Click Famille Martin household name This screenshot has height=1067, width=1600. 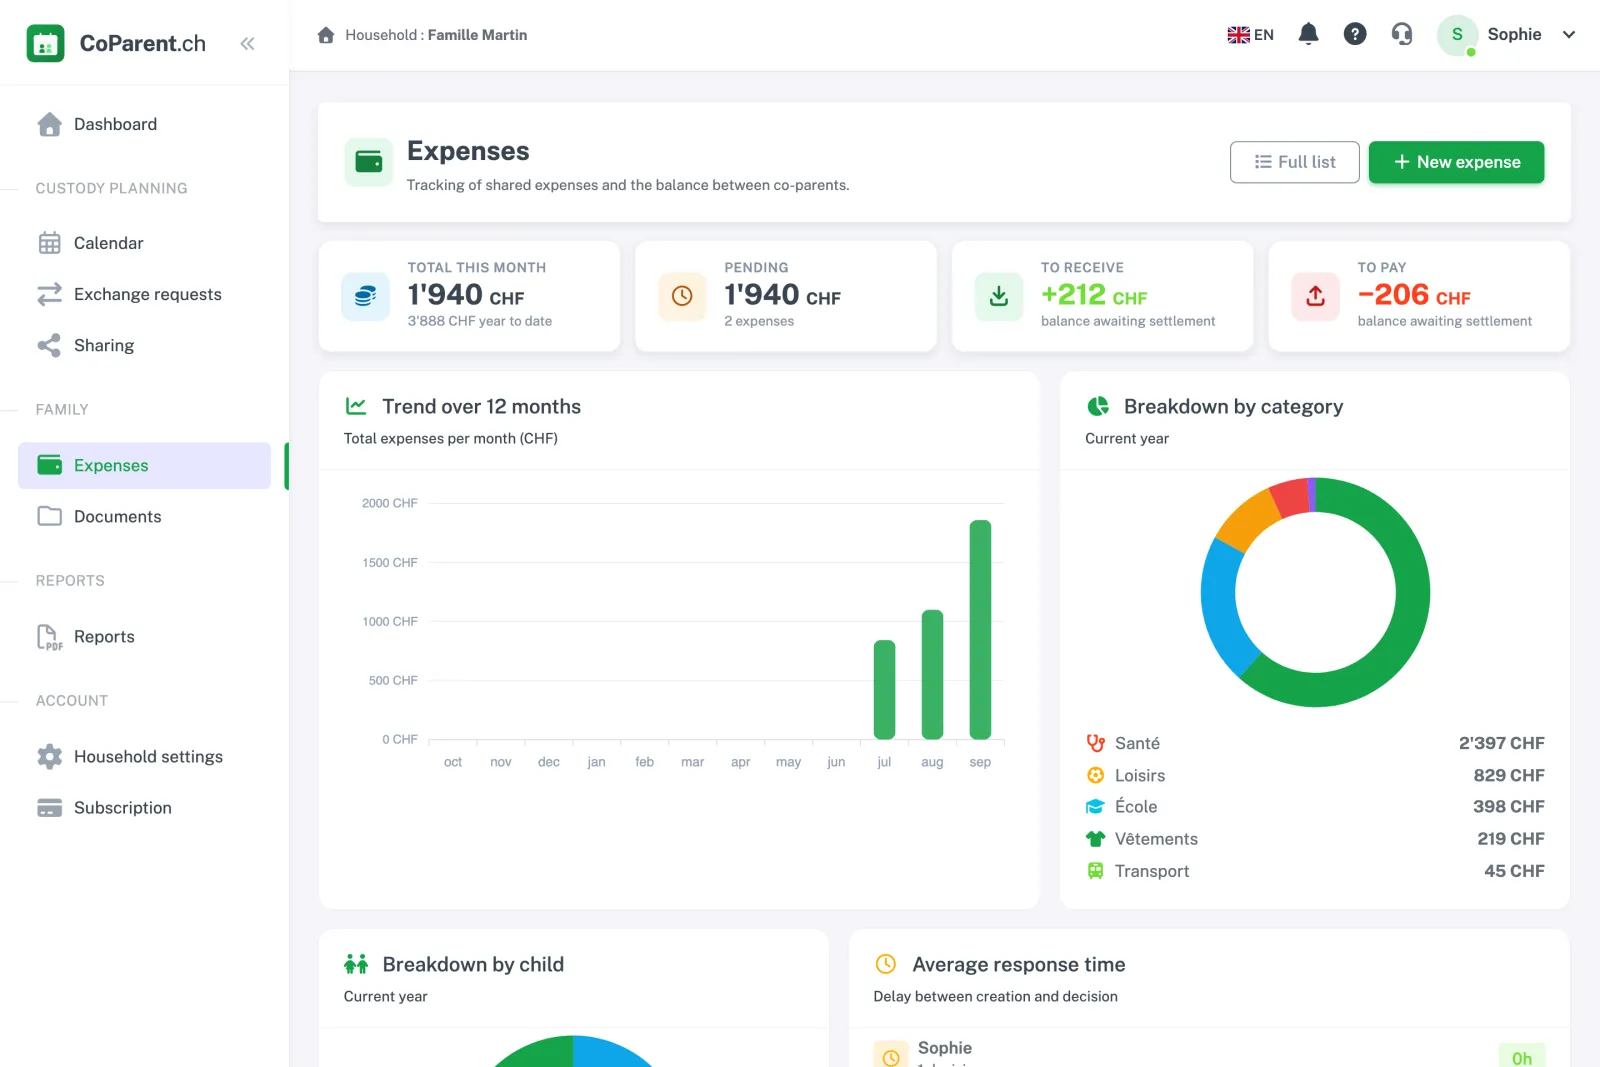(x=477, y=35)
